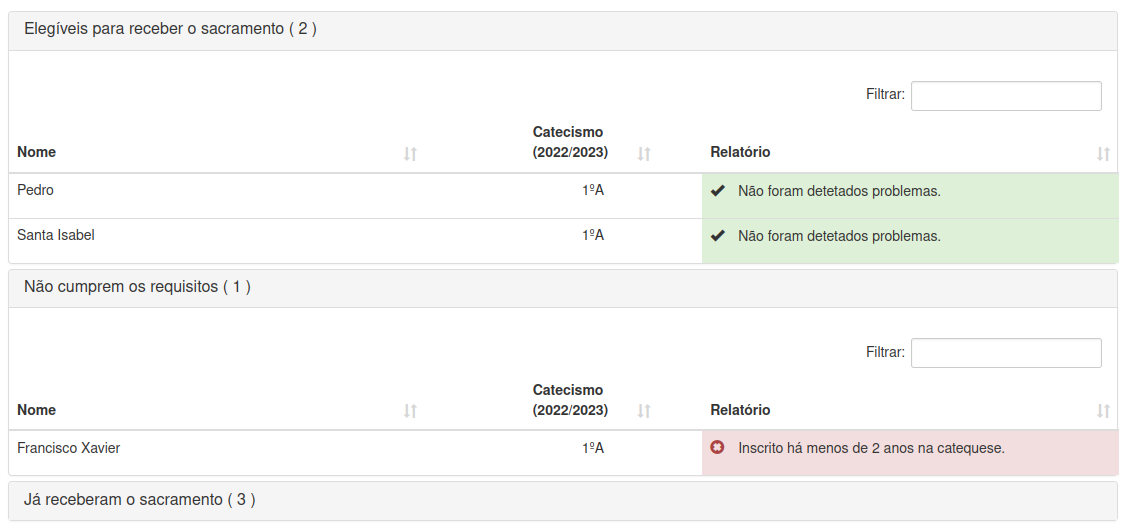
Task: Click Catecismo sort icon in requirements table
Action: point(644,411)
